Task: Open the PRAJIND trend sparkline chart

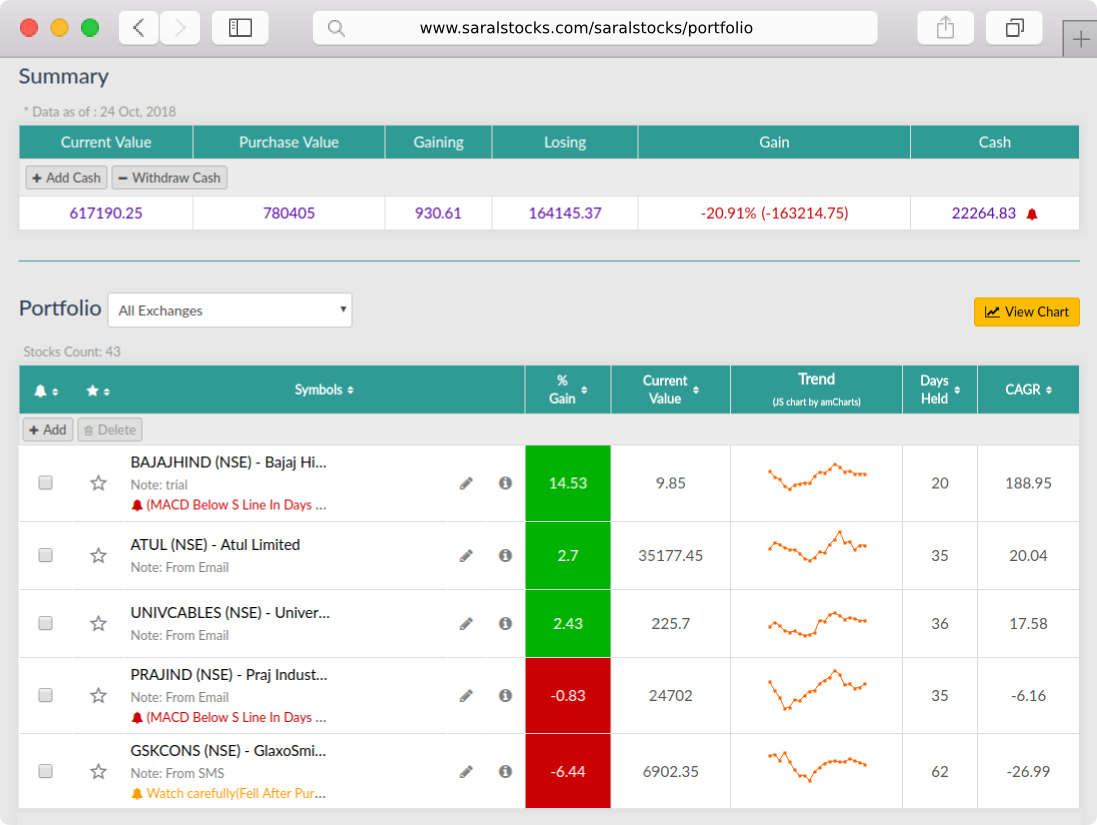Action: point(817,691)
